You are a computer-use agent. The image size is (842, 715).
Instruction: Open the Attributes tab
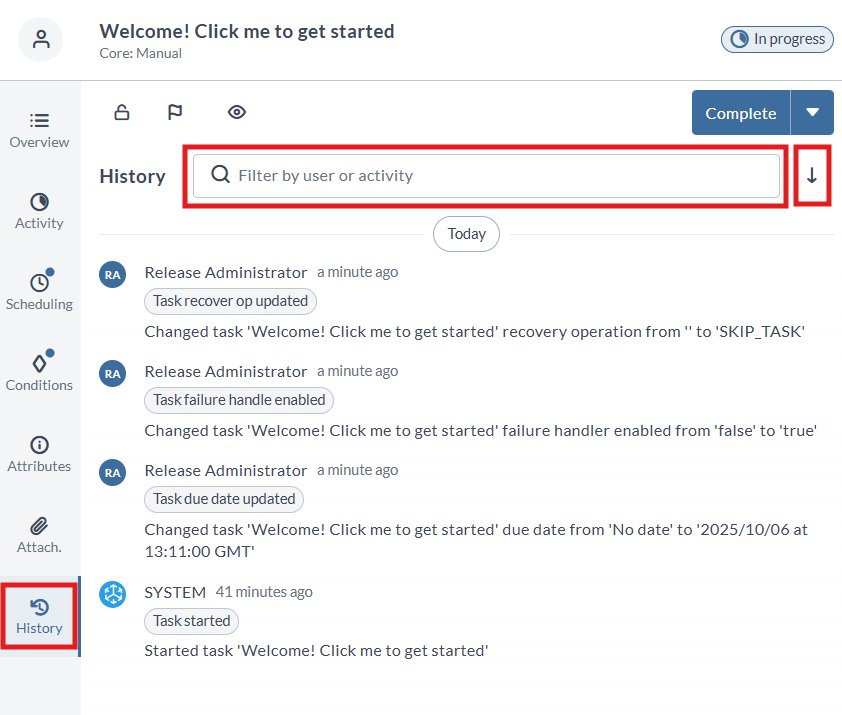(39, 454)
